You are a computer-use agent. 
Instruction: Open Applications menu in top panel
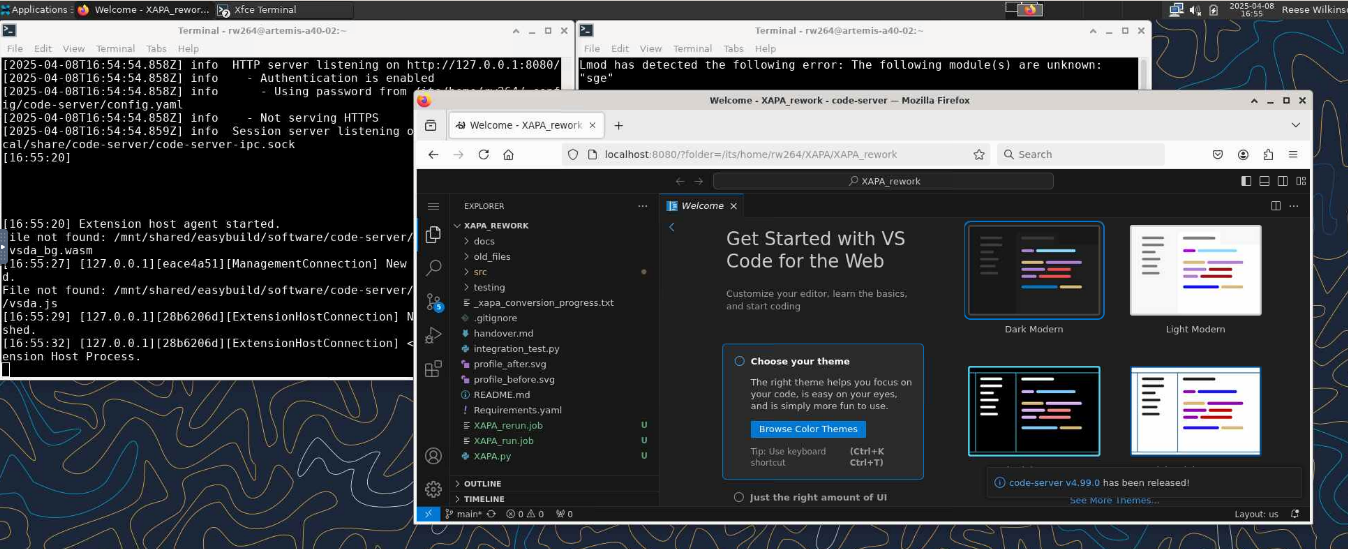click(x=34, y=9)
